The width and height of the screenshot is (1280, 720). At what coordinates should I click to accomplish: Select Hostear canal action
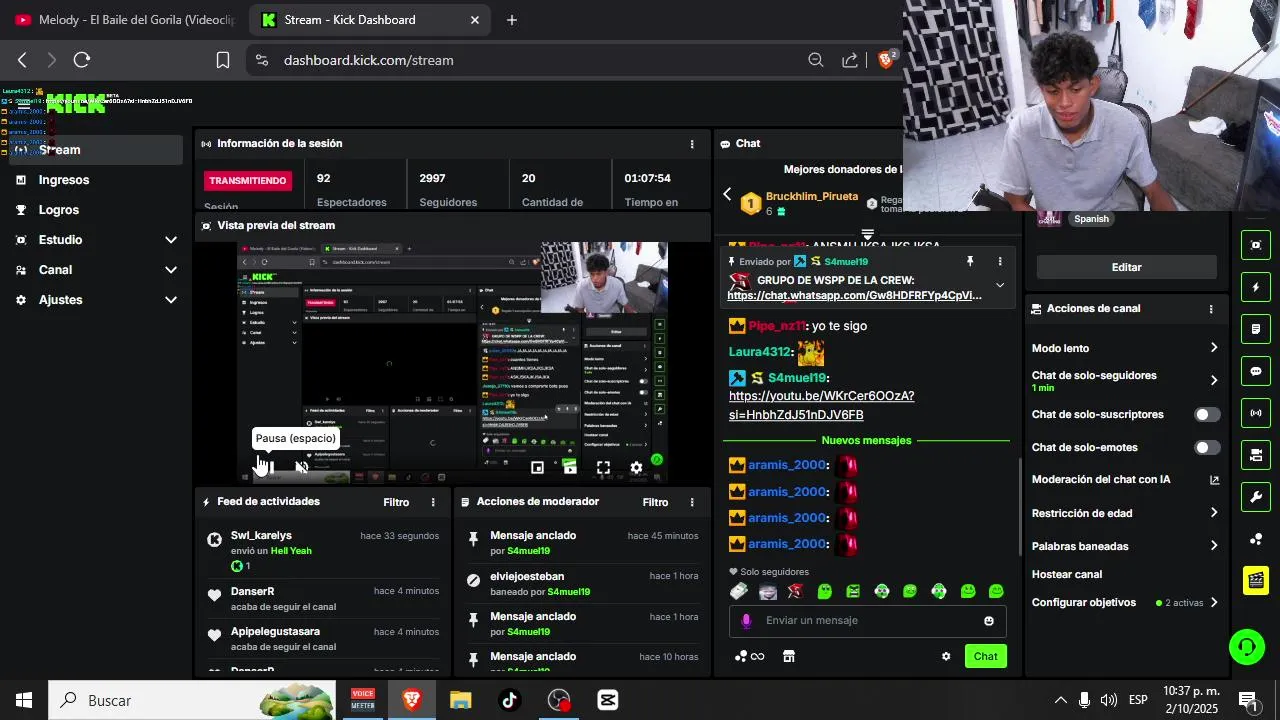[1067, 575]
